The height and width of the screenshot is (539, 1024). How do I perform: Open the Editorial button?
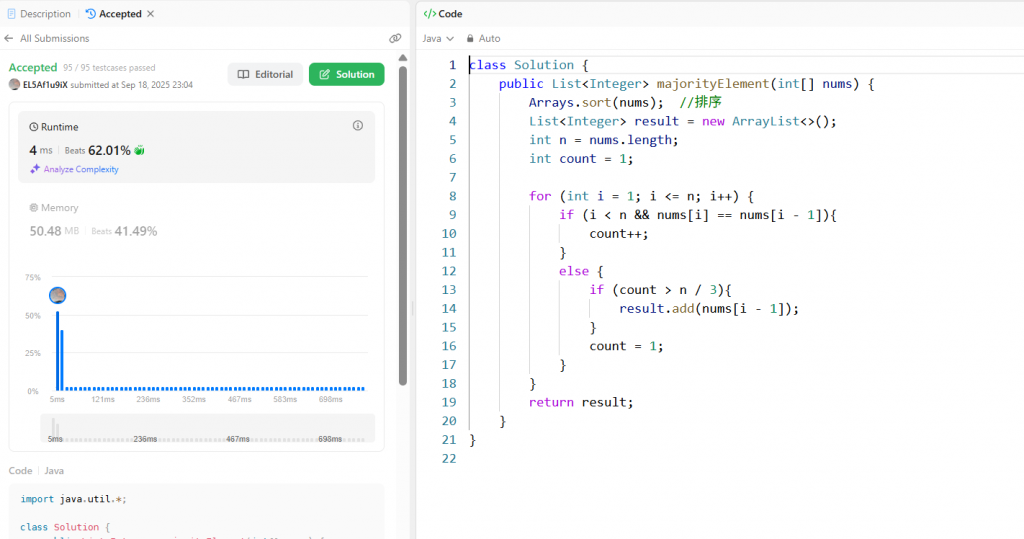(265, 74)
